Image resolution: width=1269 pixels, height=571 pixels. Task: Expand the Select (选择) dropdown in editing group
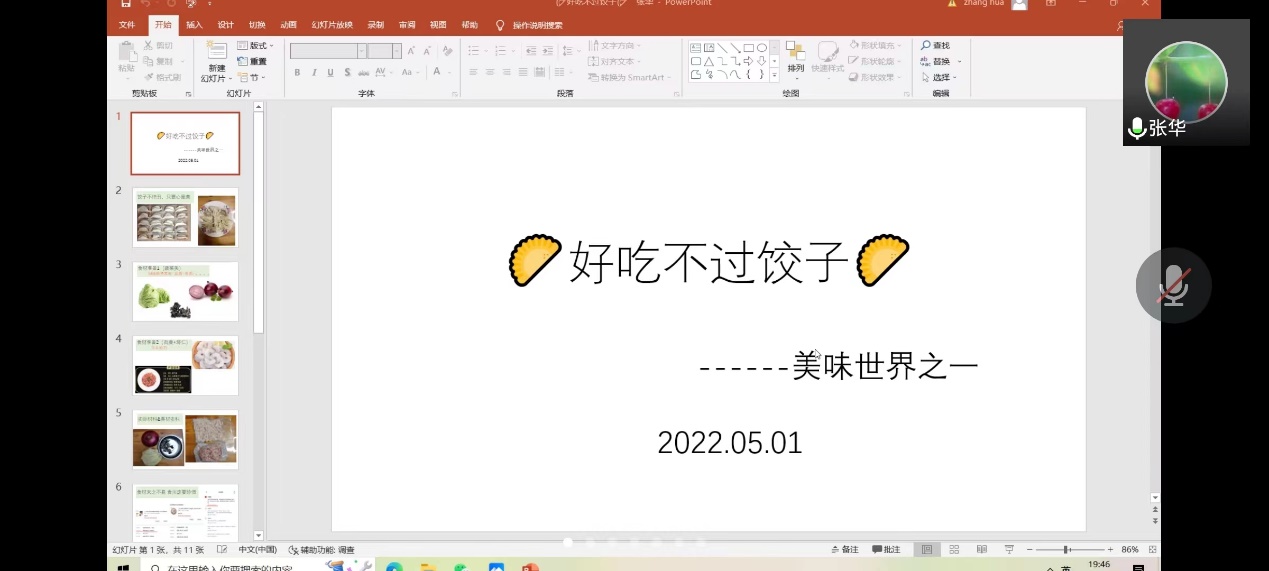pyautogui.click(x=941, y=77)
